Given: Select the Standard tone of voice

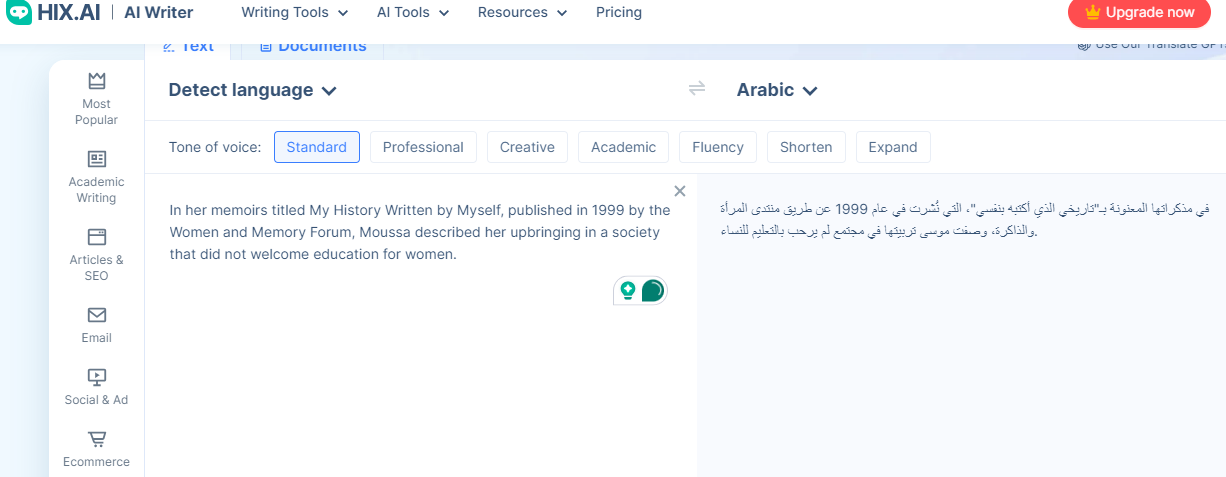Looking at the screenshot, I should click(x=316, y=147).
